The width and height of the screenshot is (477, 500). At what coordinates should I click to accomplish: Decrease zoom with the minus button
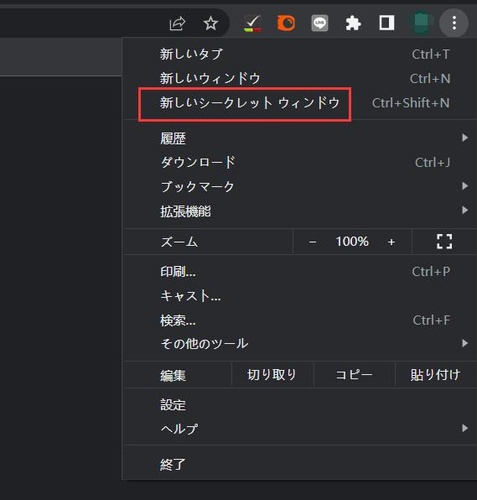(312, 242)
